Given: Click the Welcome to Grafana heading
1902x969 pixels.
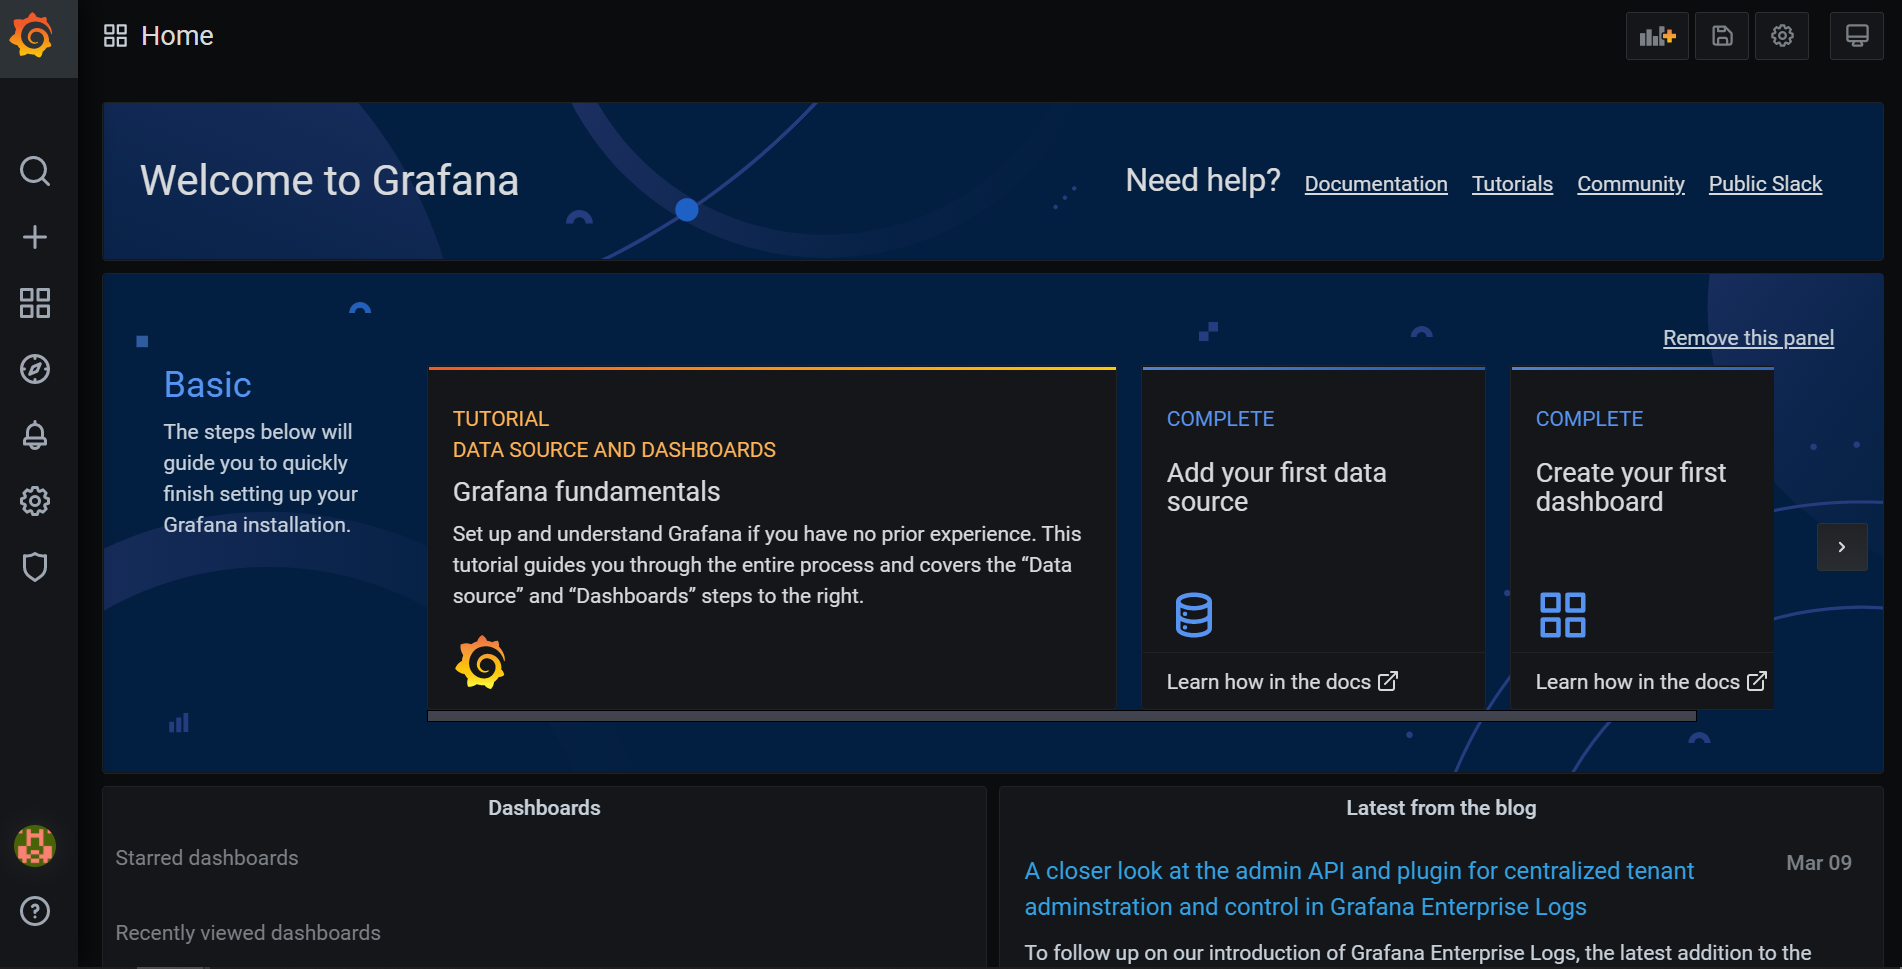Looking at the screenshot, I should (x=329, y=181).
